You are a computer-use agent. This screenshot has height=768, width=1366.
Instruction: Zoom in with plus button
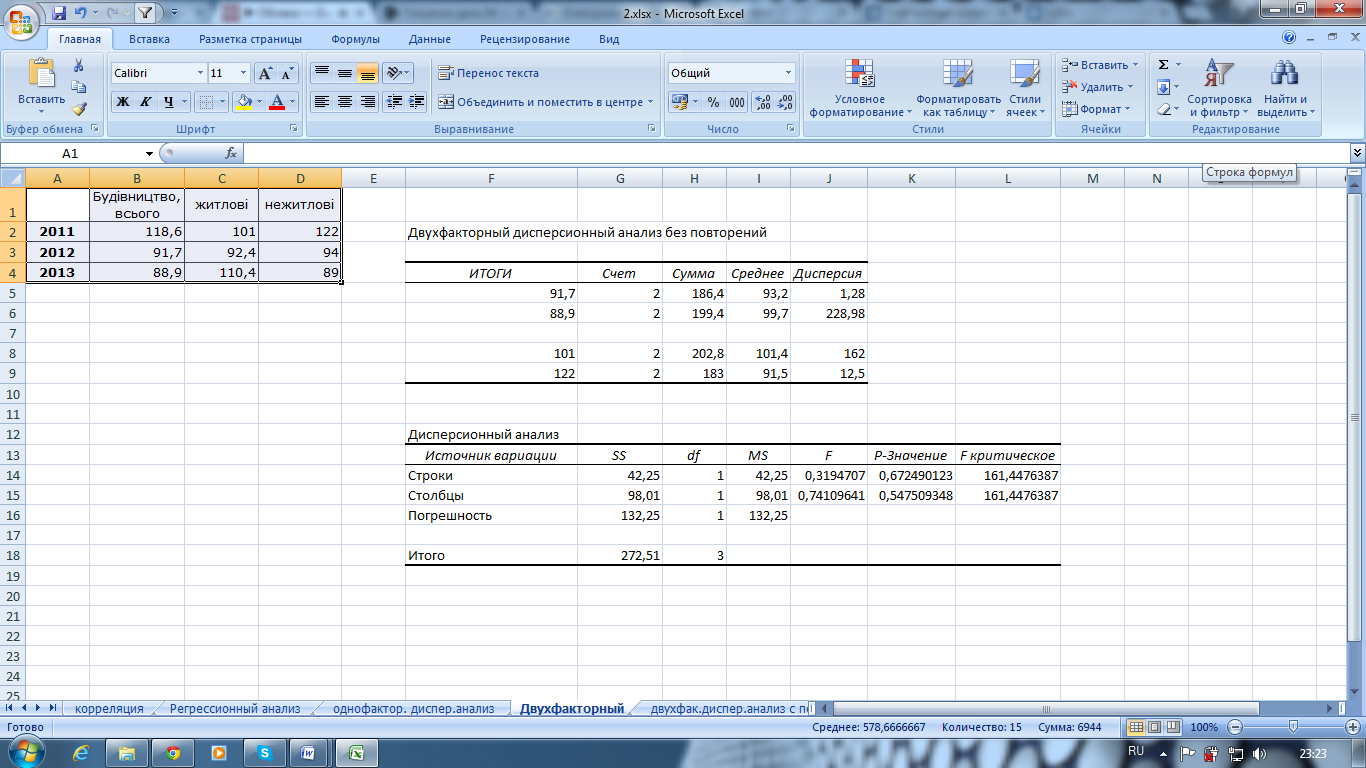point(1353,727)
